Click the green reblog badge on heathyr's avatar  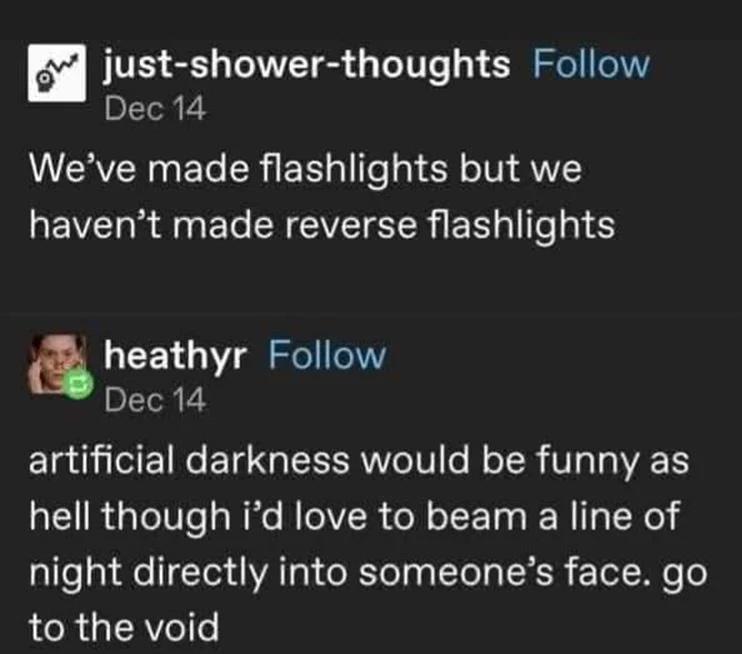[79, 383]
